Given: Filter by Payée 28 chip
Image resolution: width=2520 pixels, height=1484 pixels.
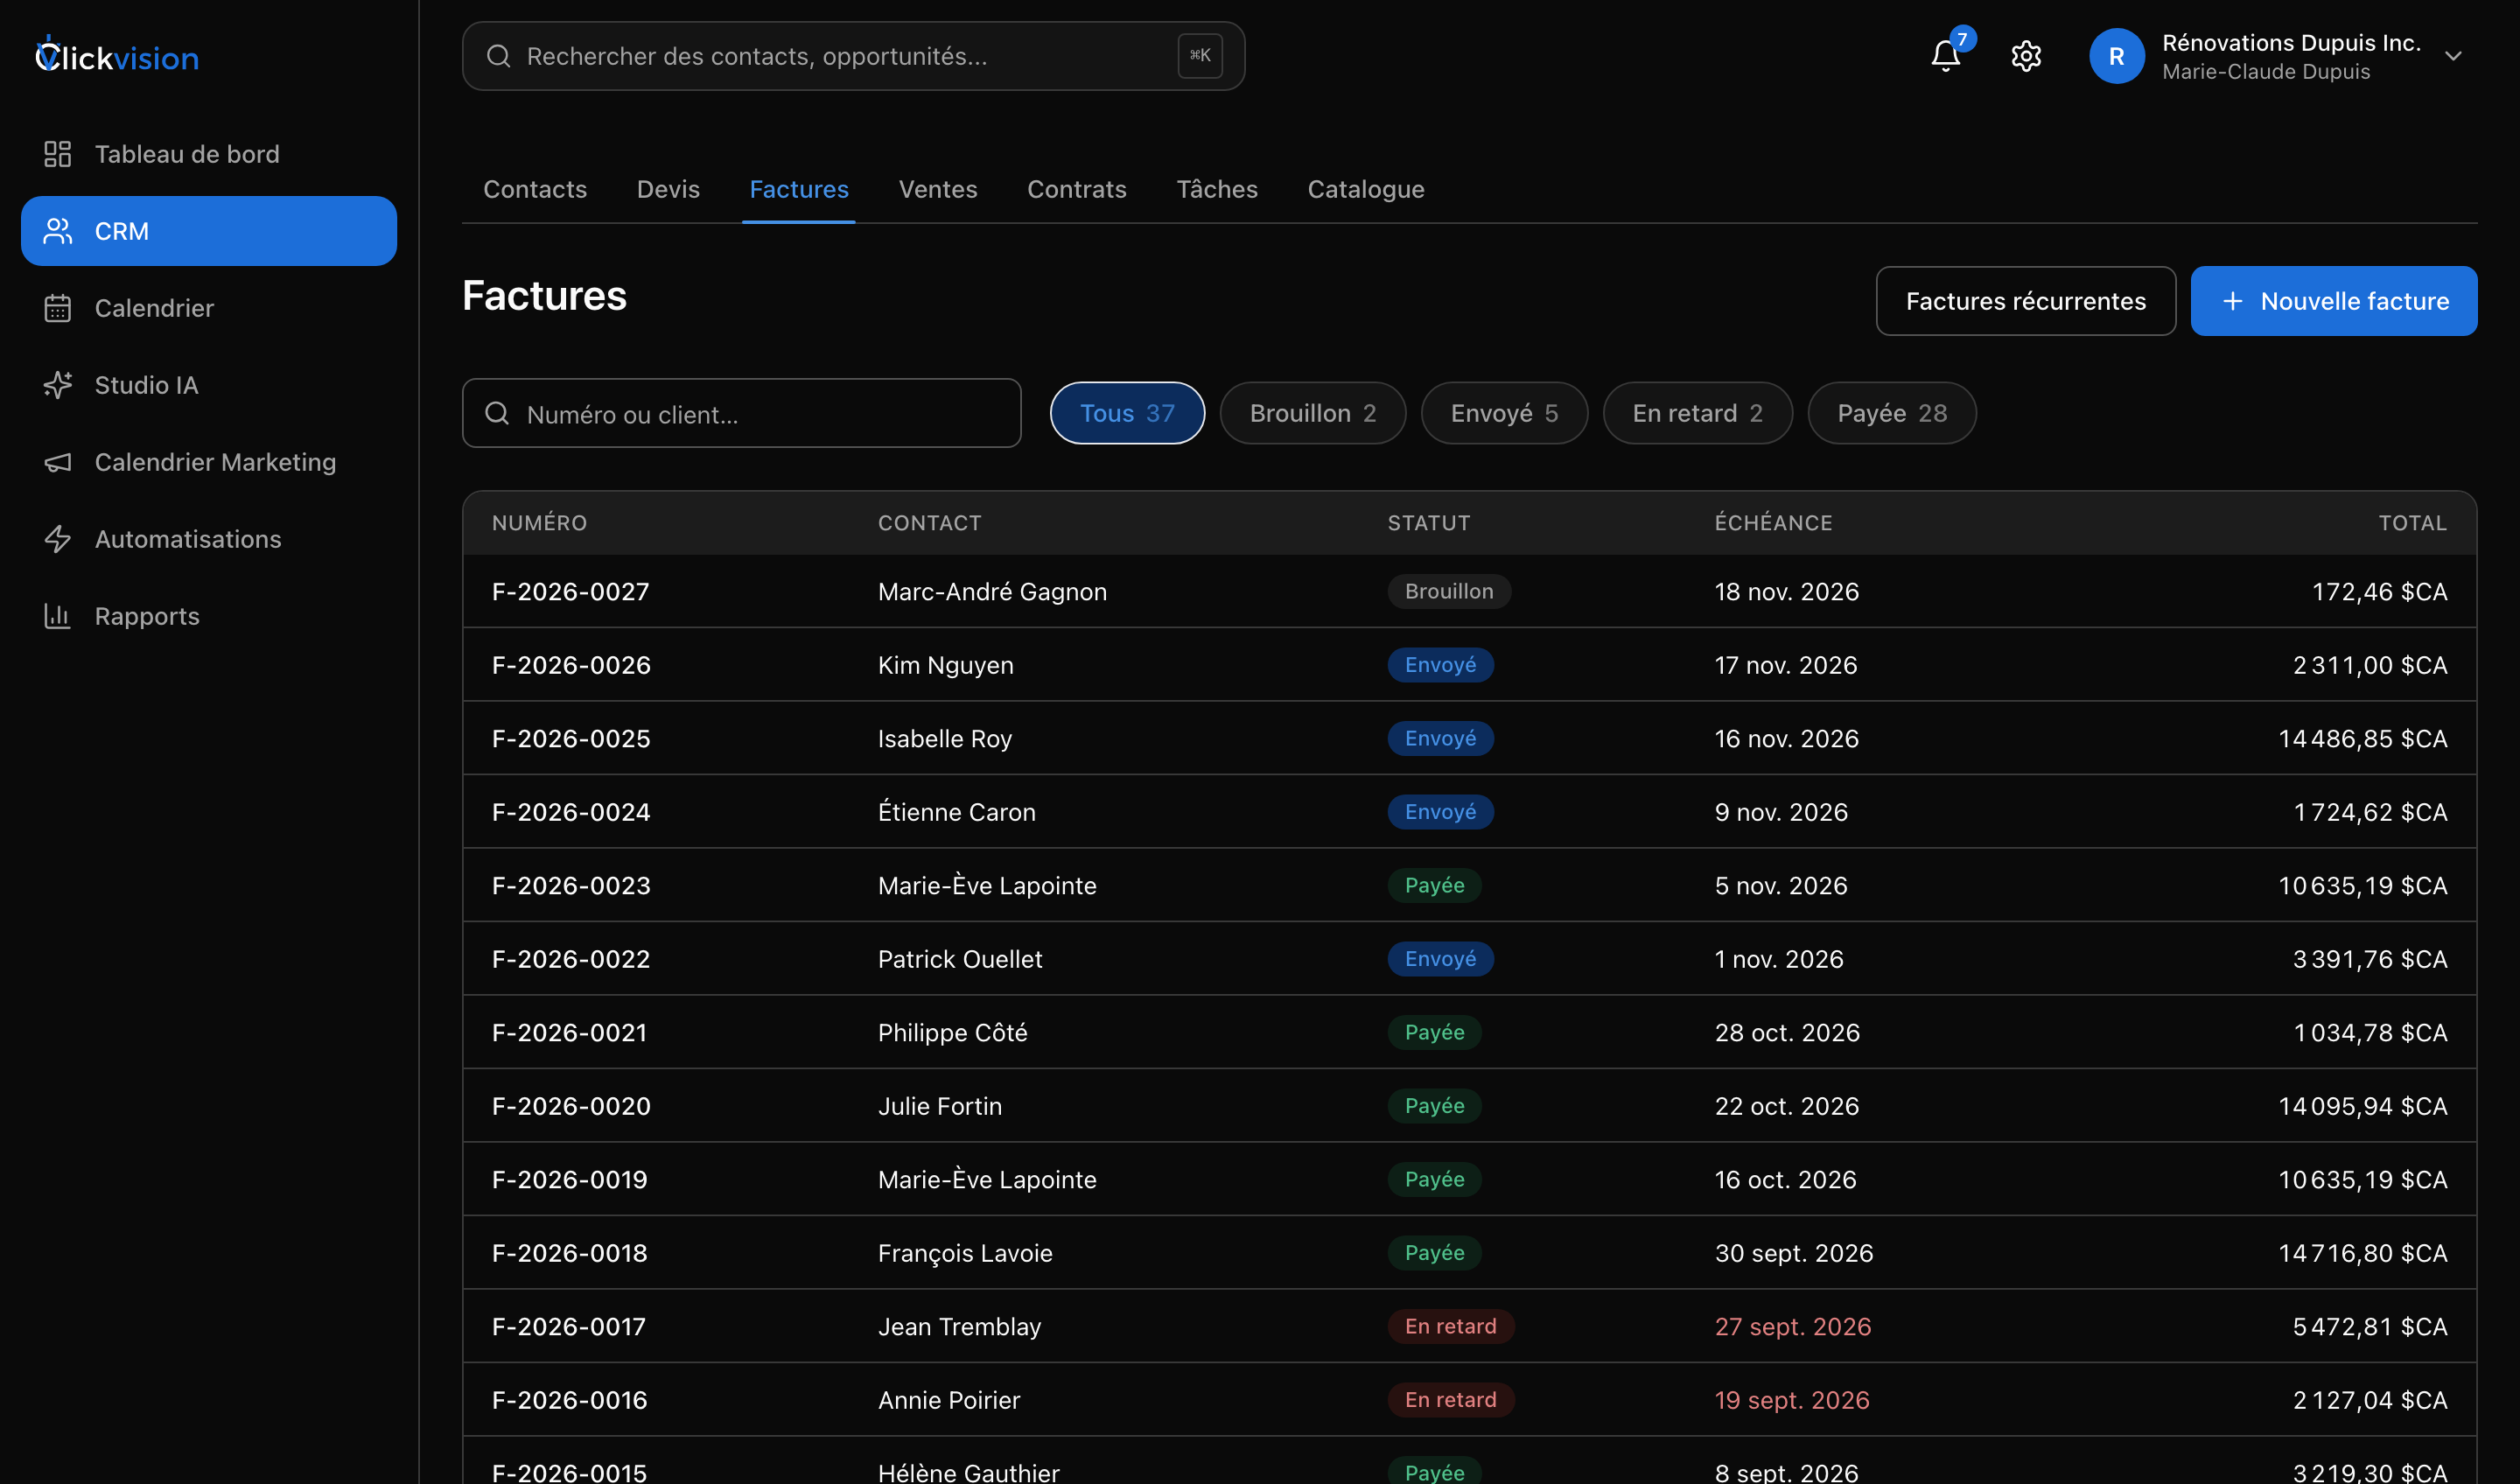Looking at the screenshot, I should [x=1892, y=413].
